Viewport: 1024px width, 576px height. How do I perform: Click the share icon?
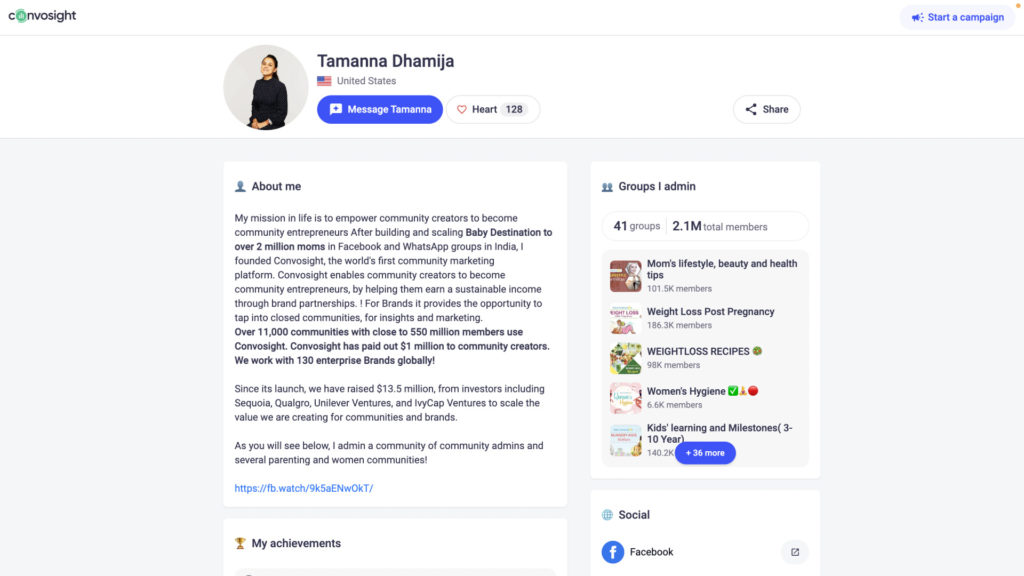(751, 109)
